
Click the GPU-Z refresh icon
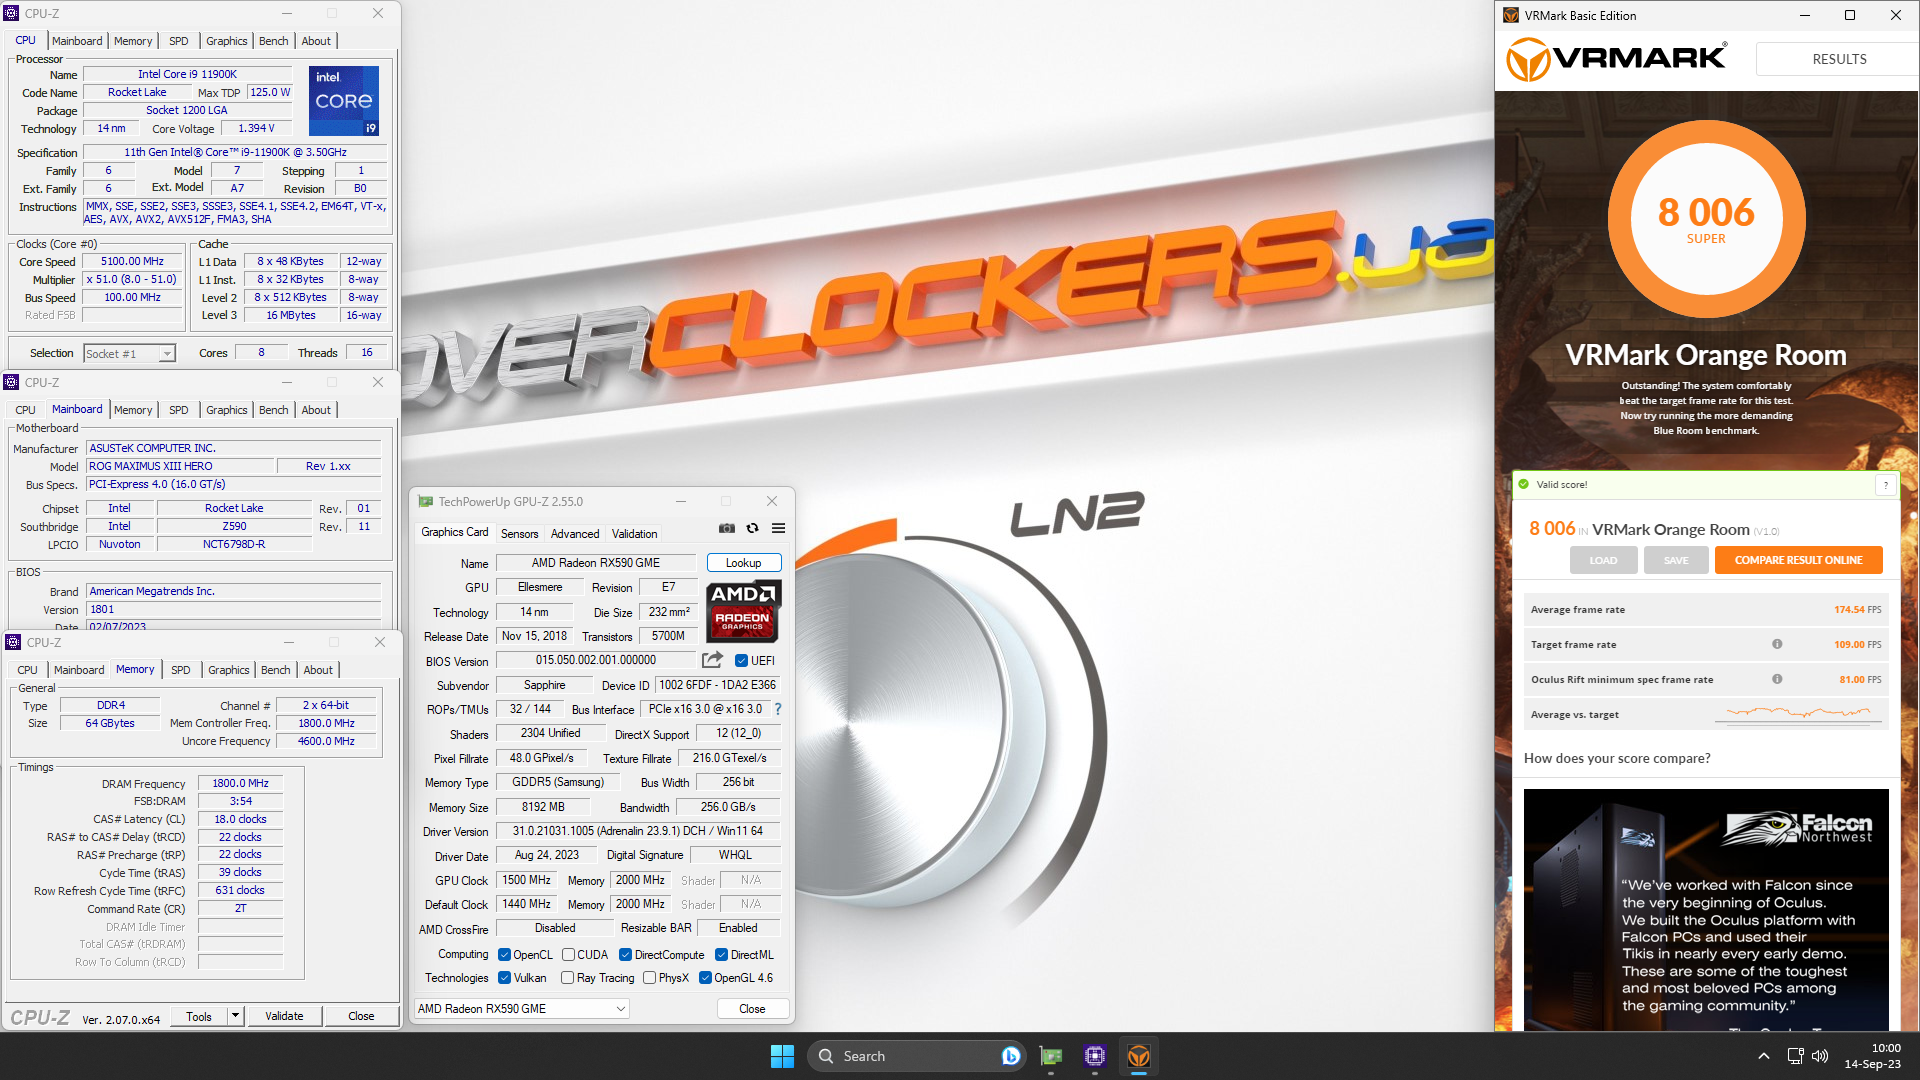pyautogui.click(x=753, y=528)
